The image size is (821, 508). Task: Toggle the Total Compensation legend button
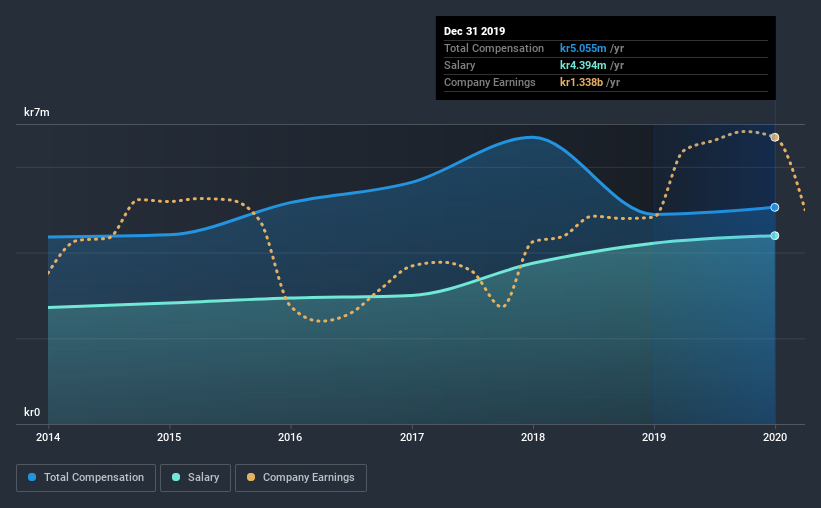(x=86, y=478)
